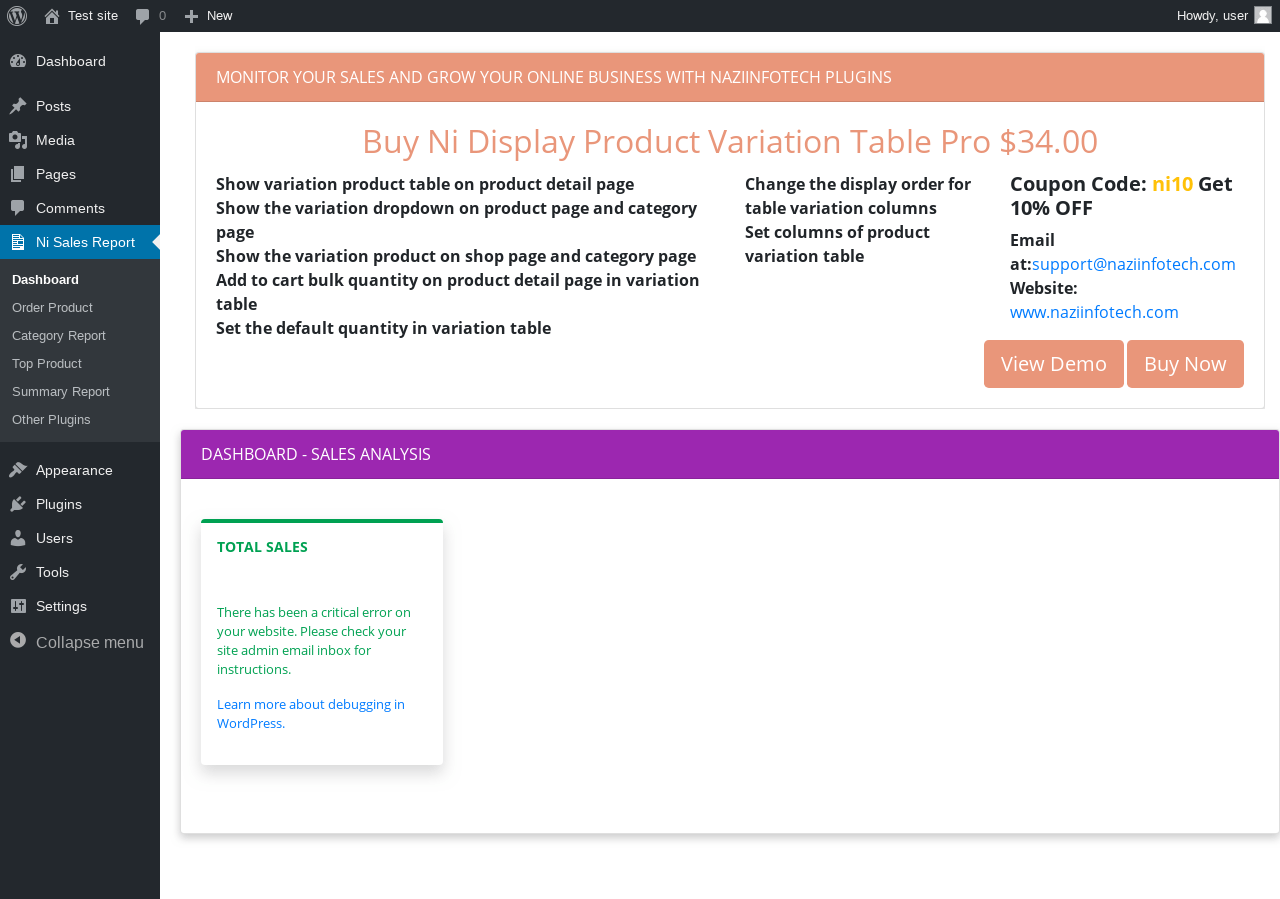Click the Buy Now button

tap(1185, 364)
